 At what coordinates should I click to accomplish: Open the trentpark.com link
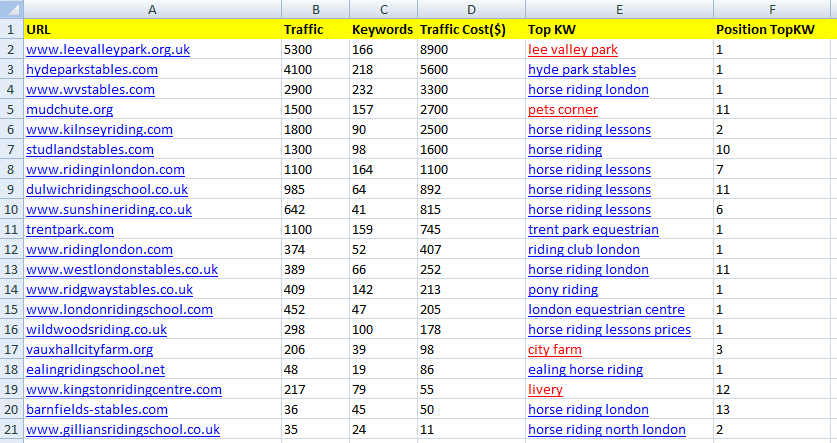(70, 230)
